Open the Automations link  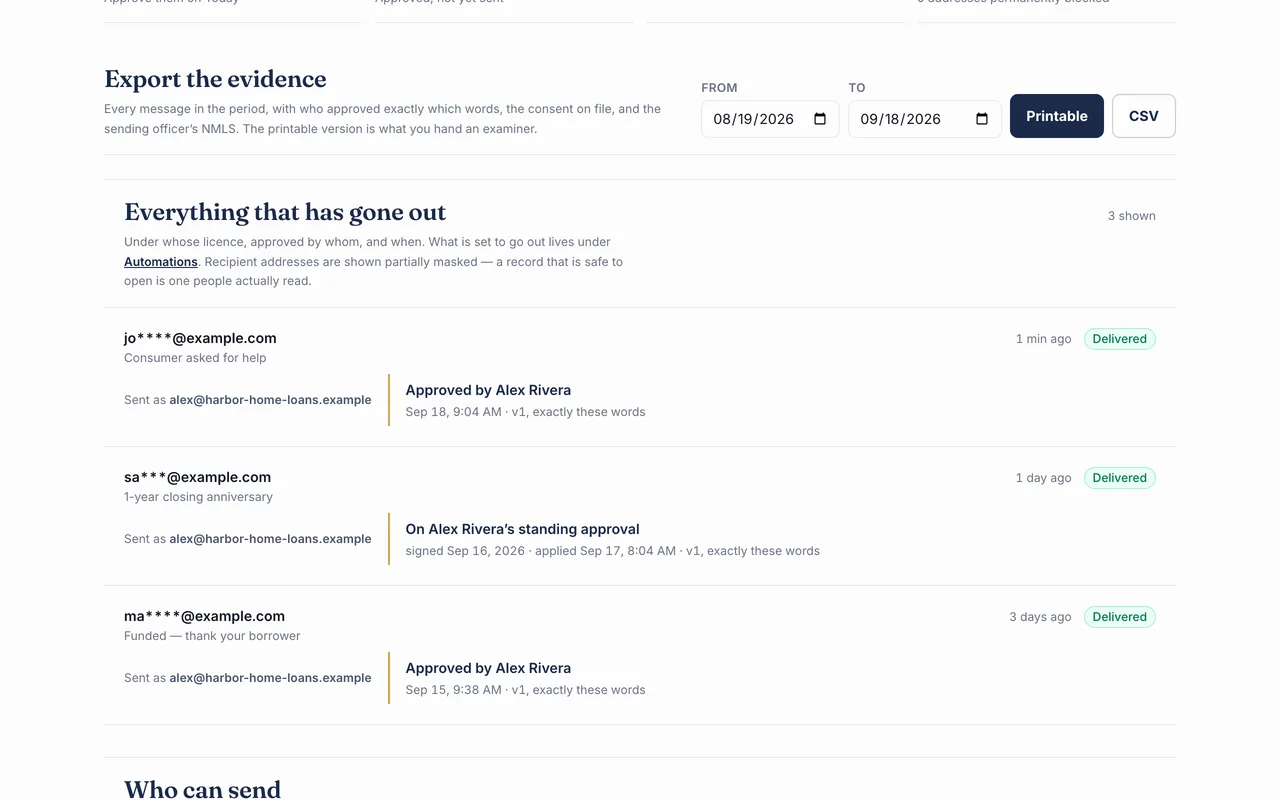click(x=161, y=262)
